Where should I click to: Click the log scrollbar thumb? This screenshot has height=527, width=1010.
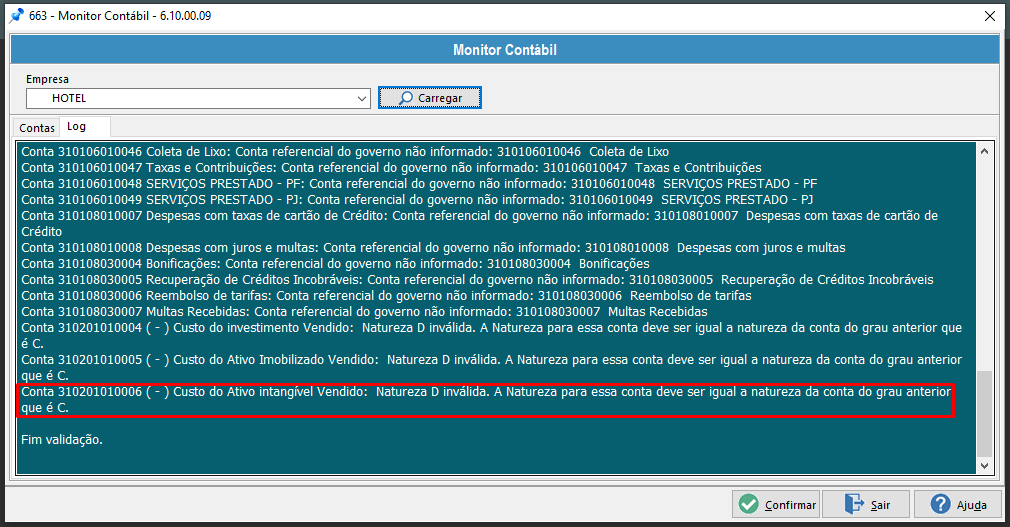click(x=984, y=414)
